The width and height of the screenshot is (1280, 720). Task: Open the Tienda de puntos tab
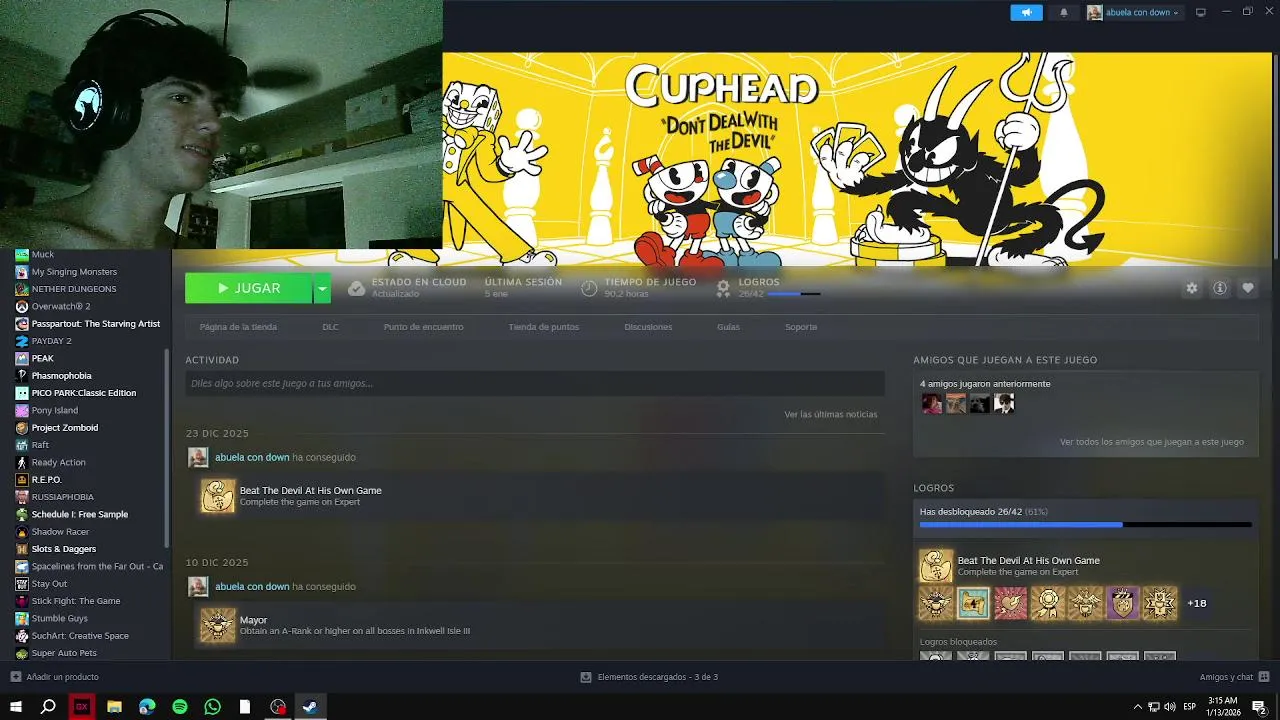(x=543, y=327)
